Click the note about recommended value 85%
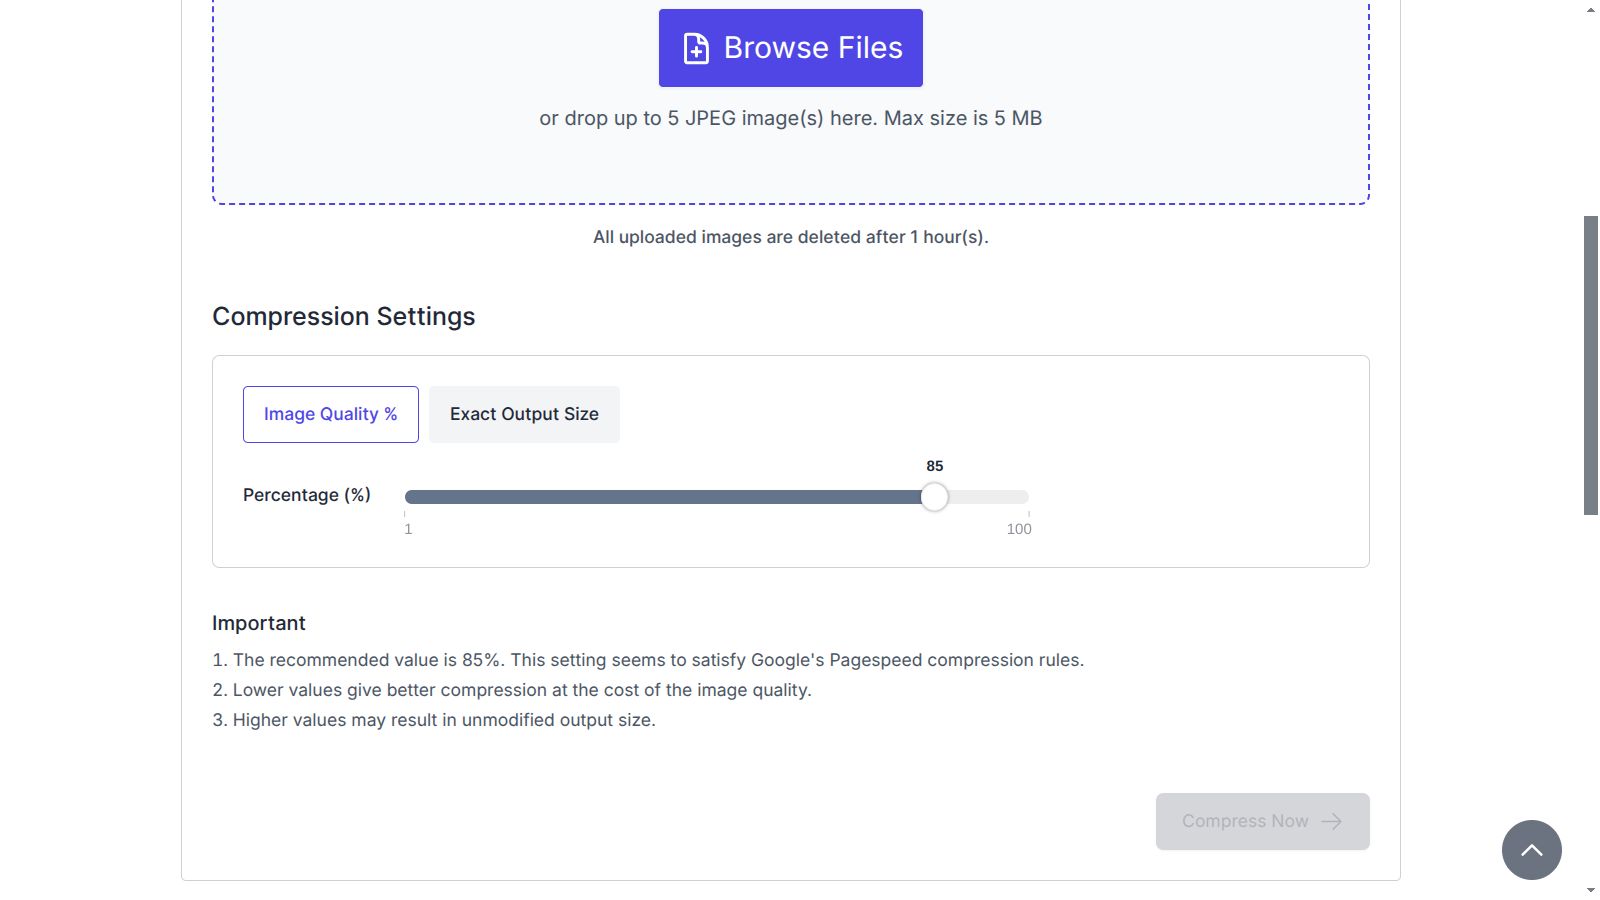Screen dimensions: 1600x900 (648, 660)
